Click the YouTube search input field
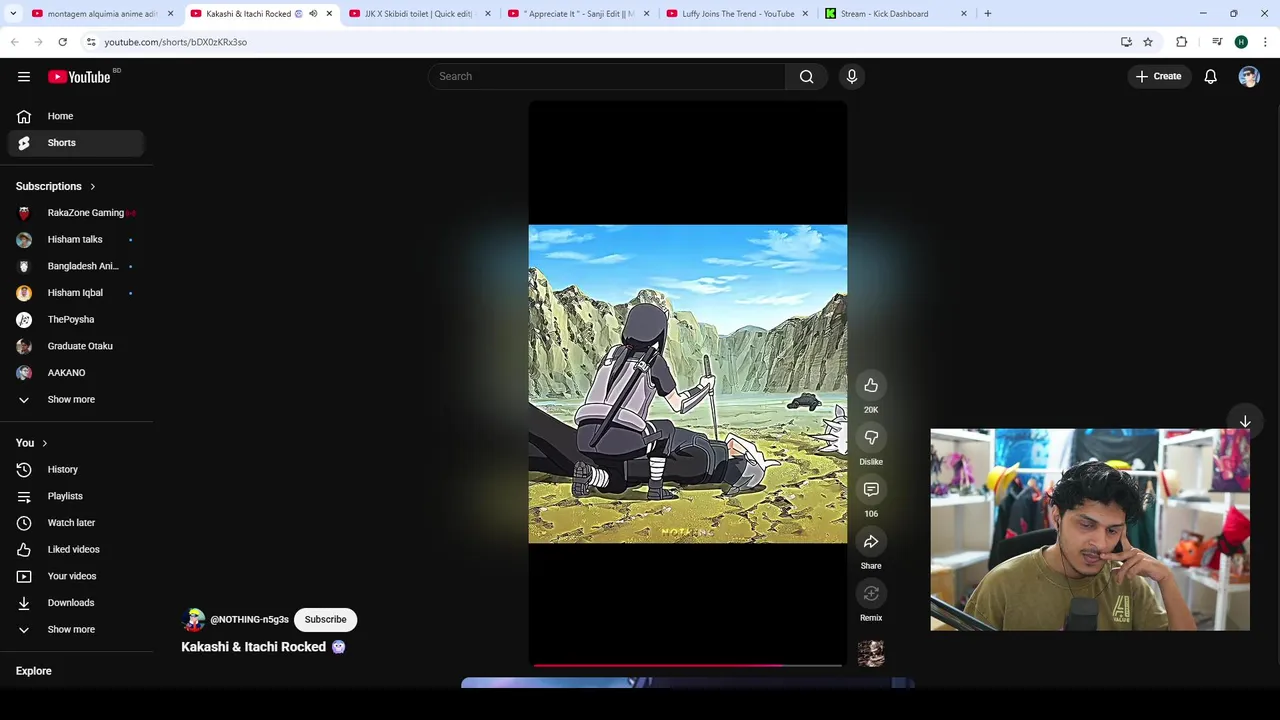 click(607, 76)
